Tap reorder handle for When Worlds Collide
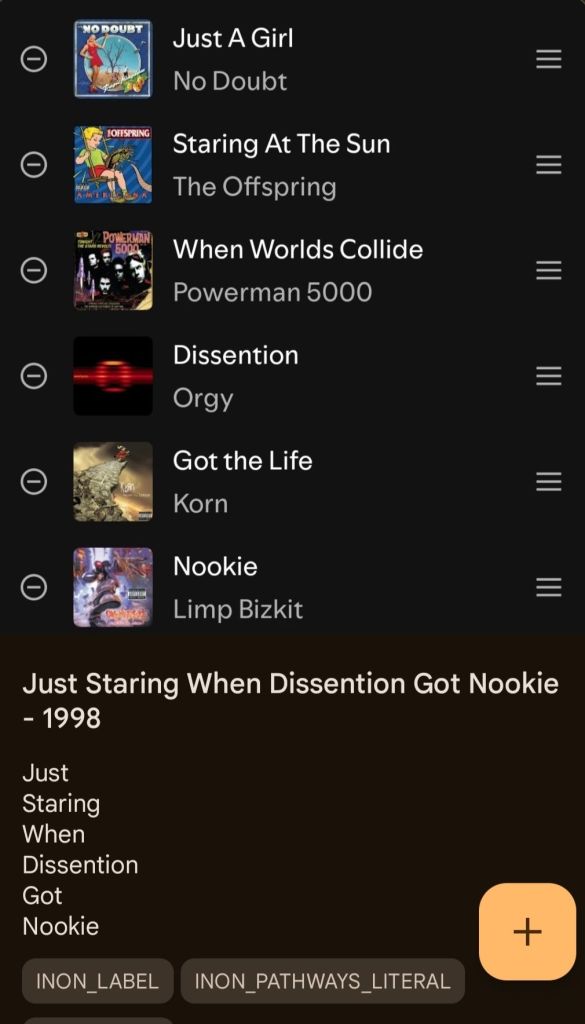This screenshot has height=1024, width=585. pos(548,270)
